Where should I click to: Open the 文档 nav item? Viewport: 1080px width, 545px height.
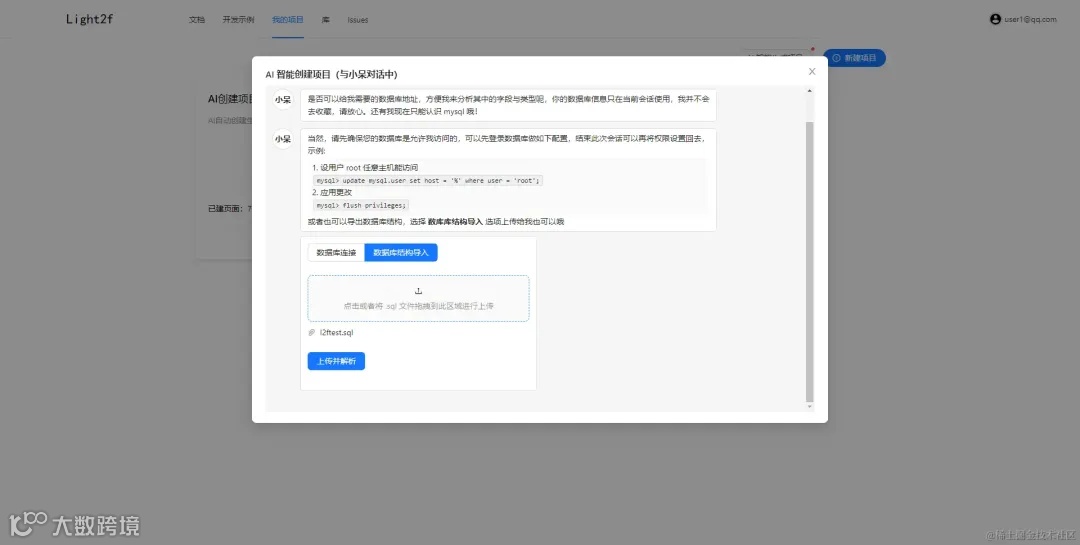[x=197, y=20]
